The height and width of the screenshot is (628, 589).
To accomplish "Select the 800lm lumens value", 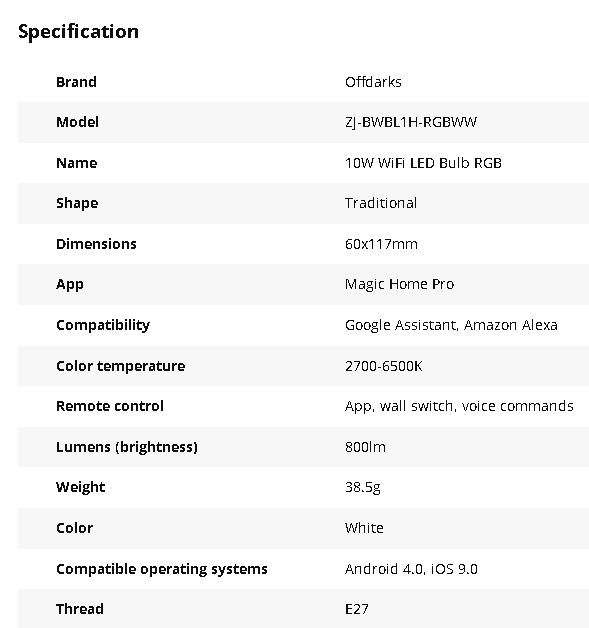I will [x=365, y=447].
